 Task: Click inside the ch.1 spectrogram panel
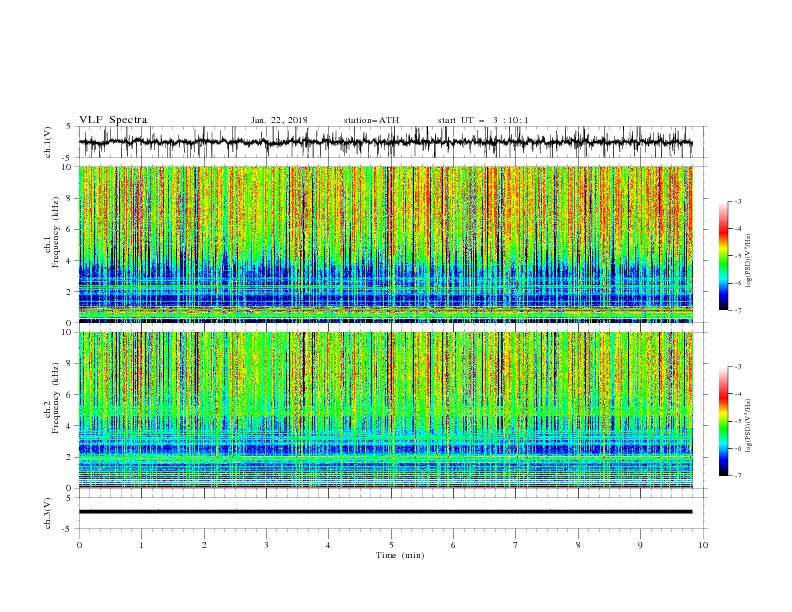(x=385, y=244)
